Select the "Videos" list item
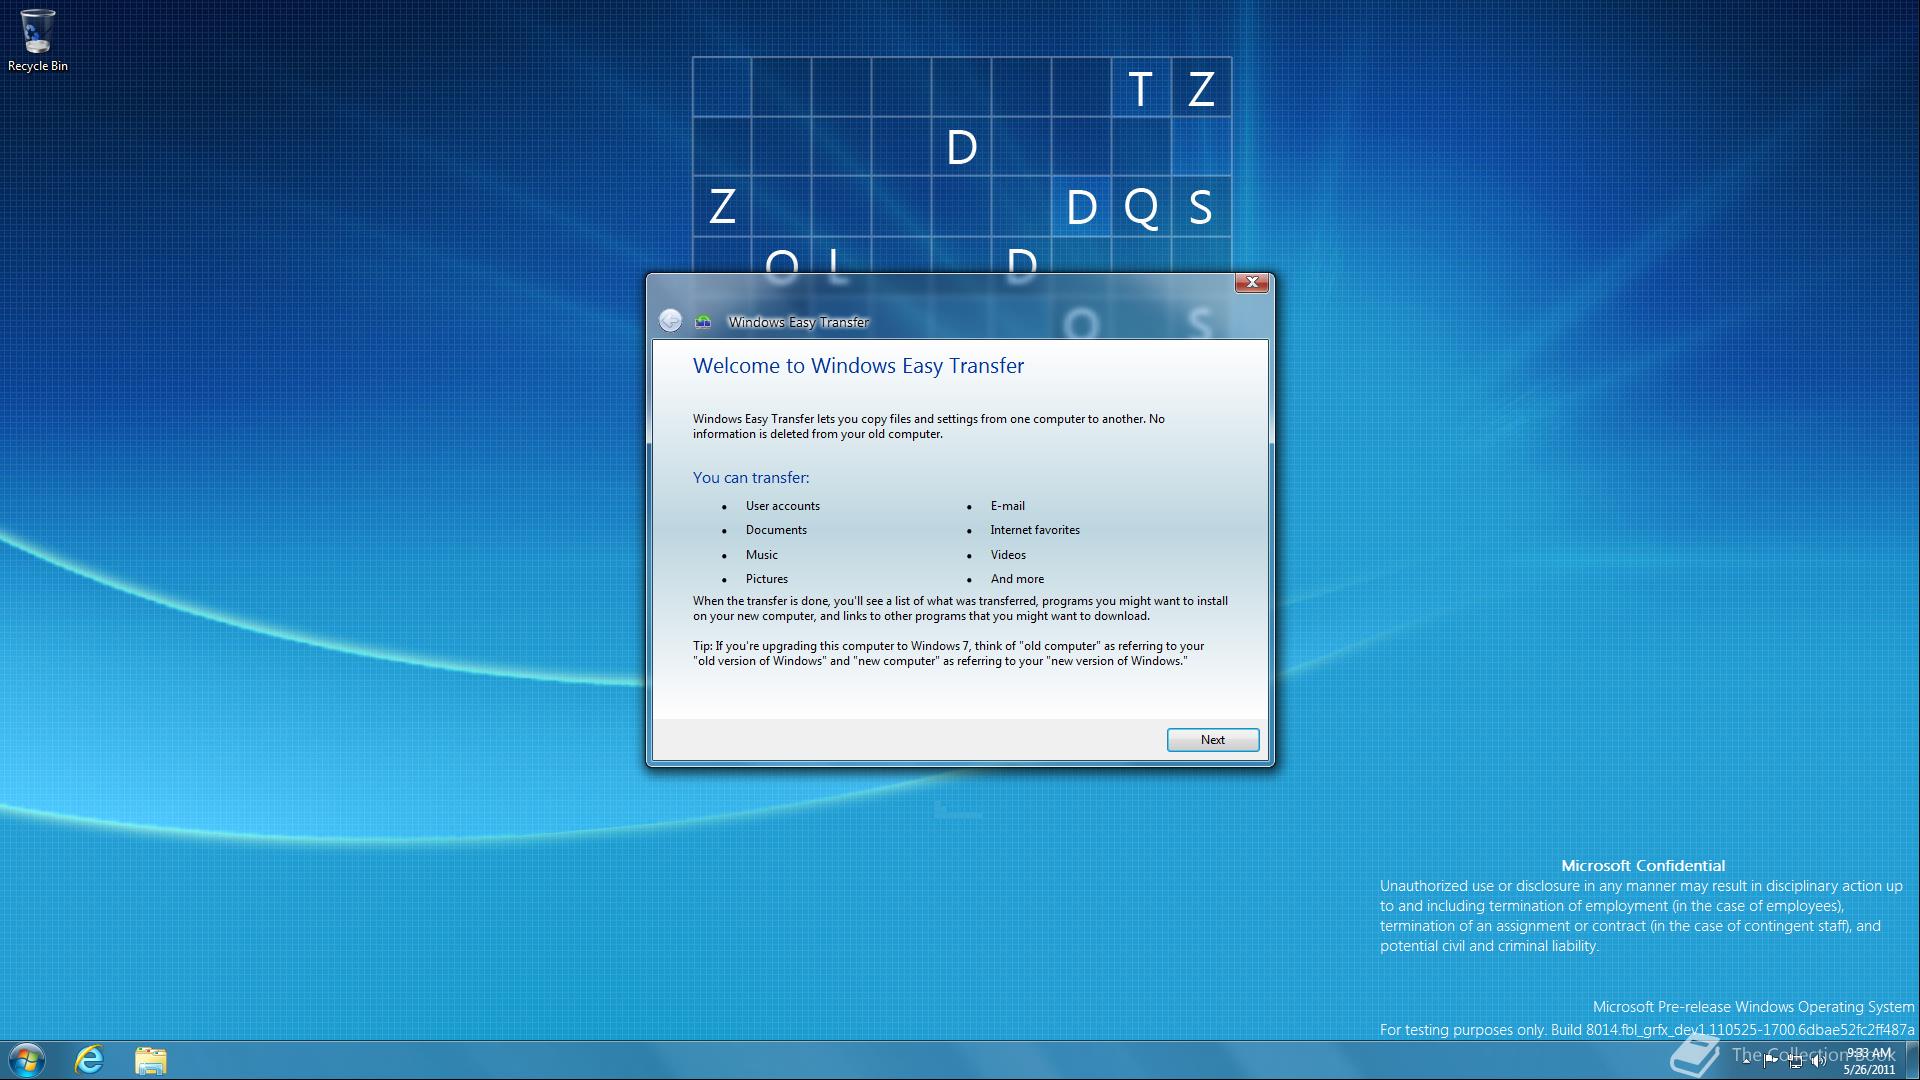This screenshot has width=1920, height=1080. pyautogui.click(x=1008, y=555)
